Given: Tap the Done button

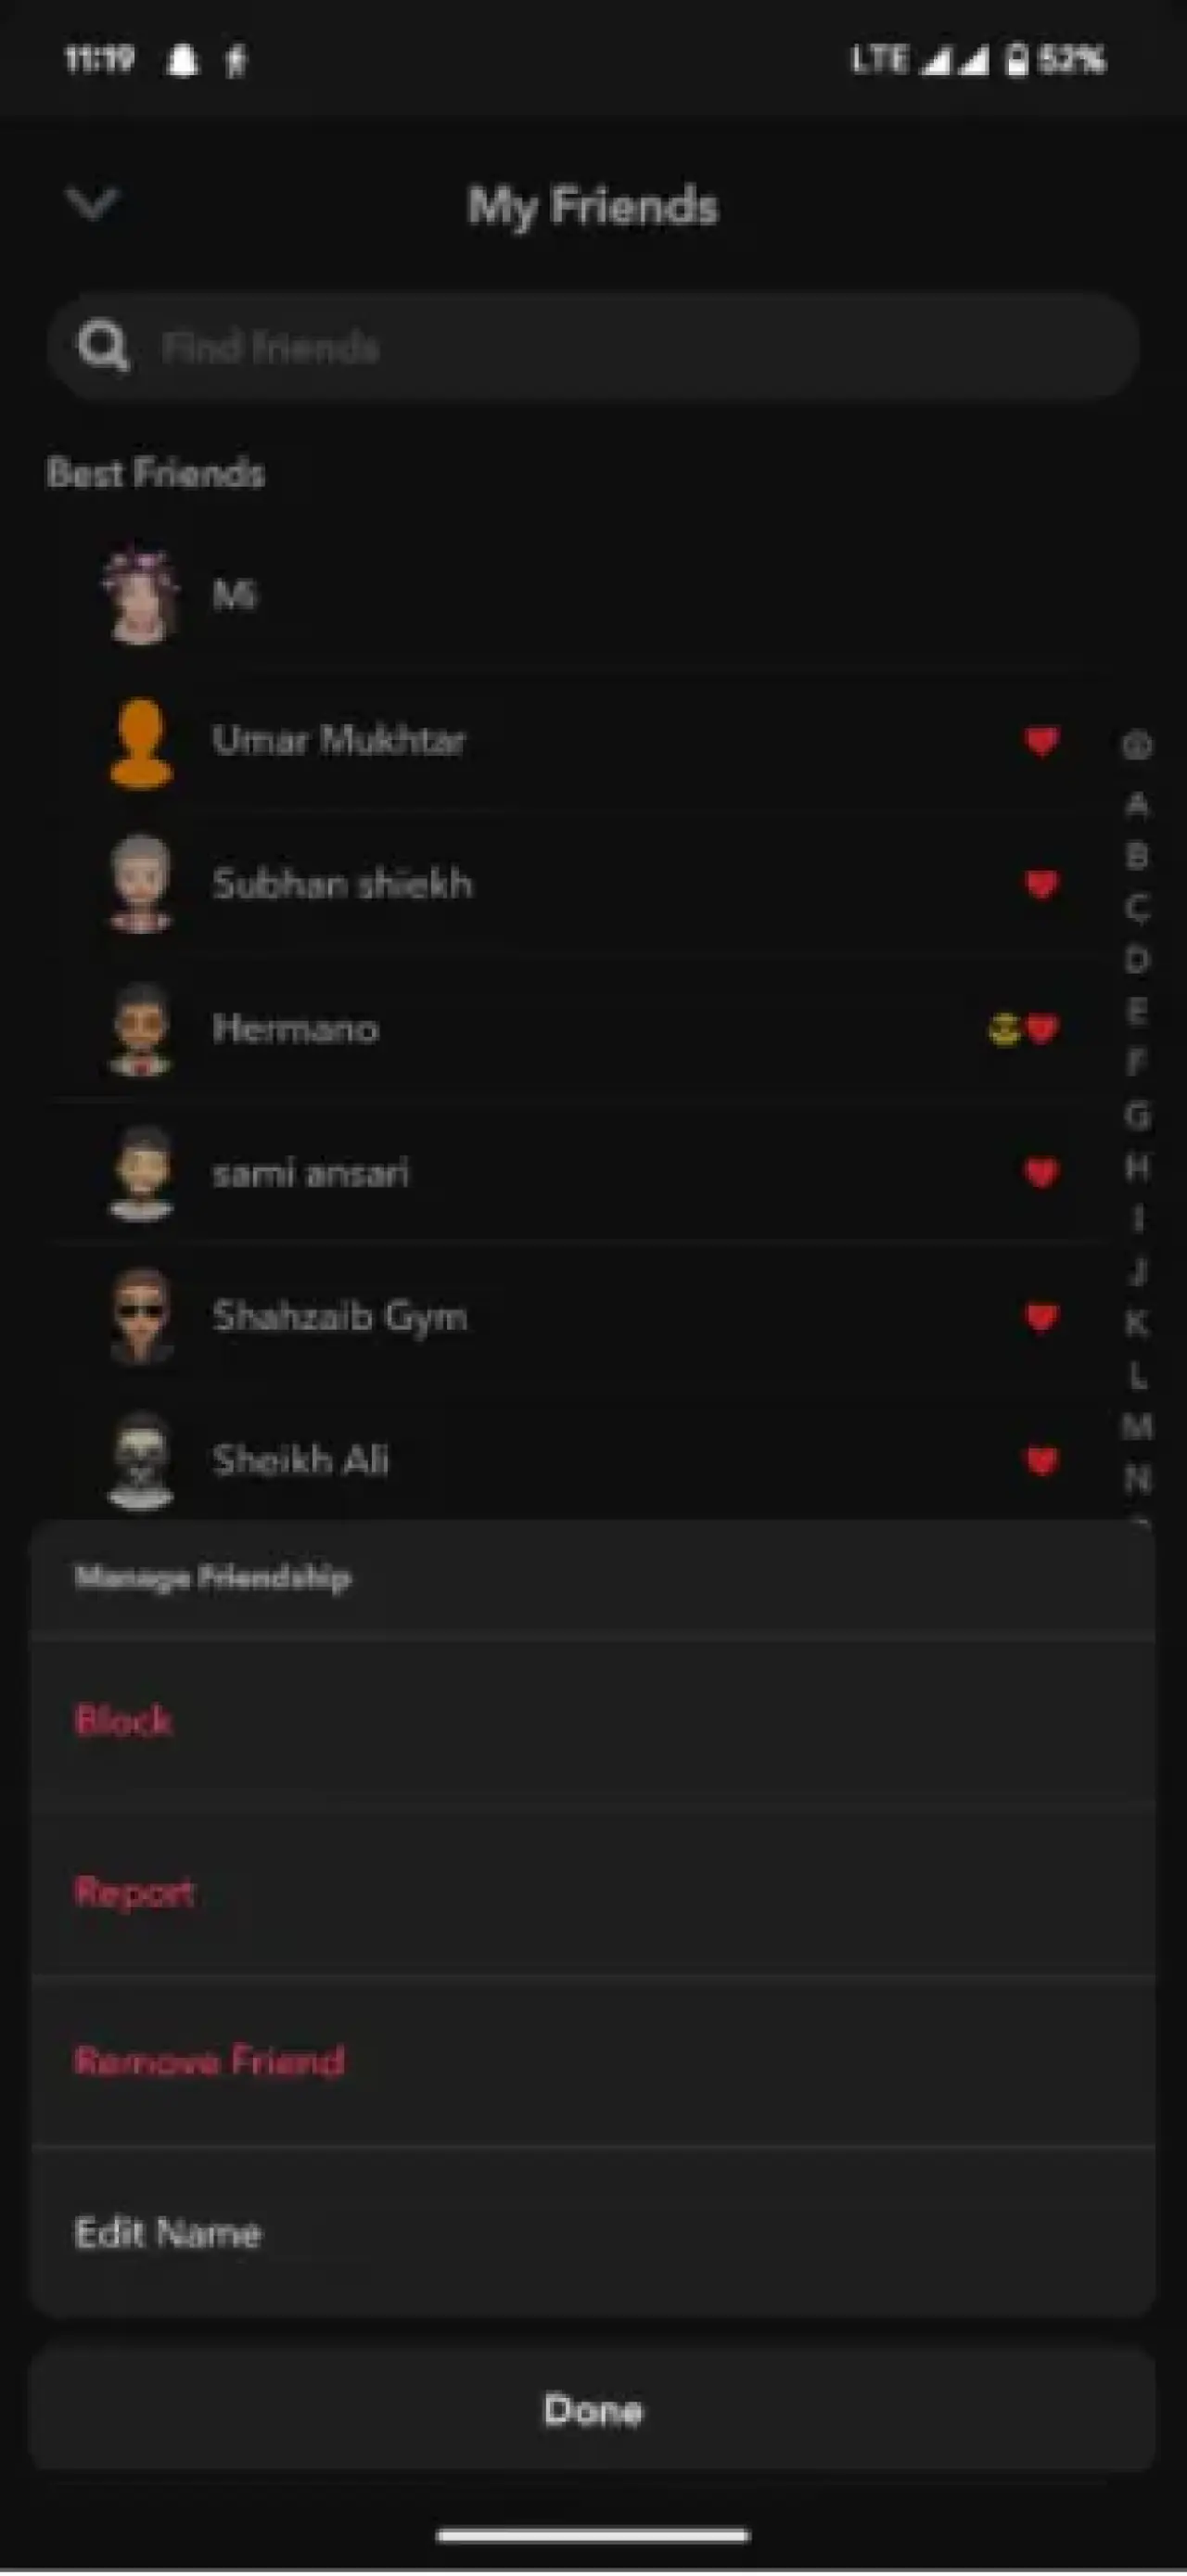Looking at the screenshot, I should tap(593, 2410).
